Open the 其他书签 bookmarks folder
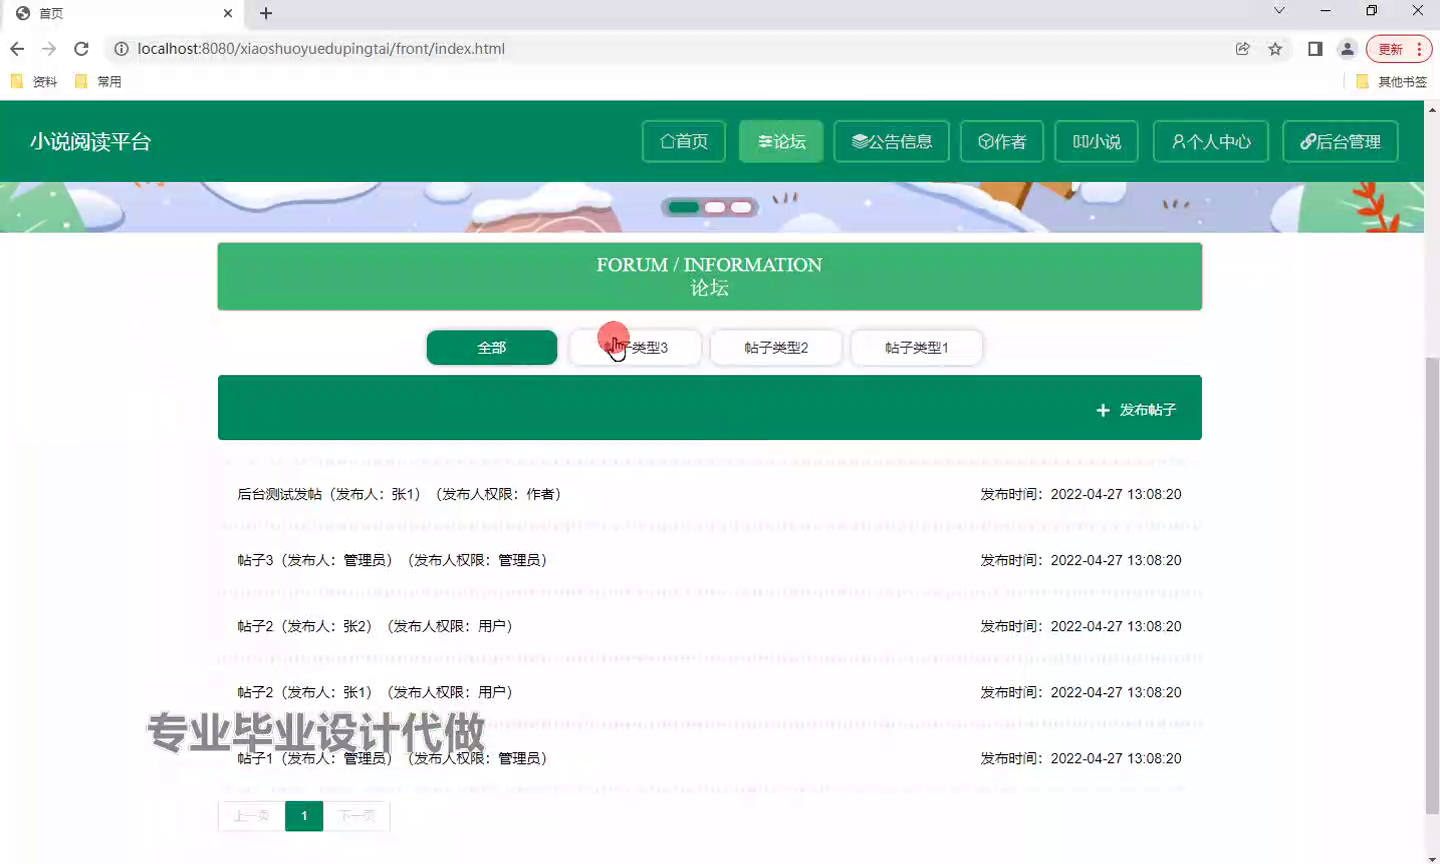 1391,81
